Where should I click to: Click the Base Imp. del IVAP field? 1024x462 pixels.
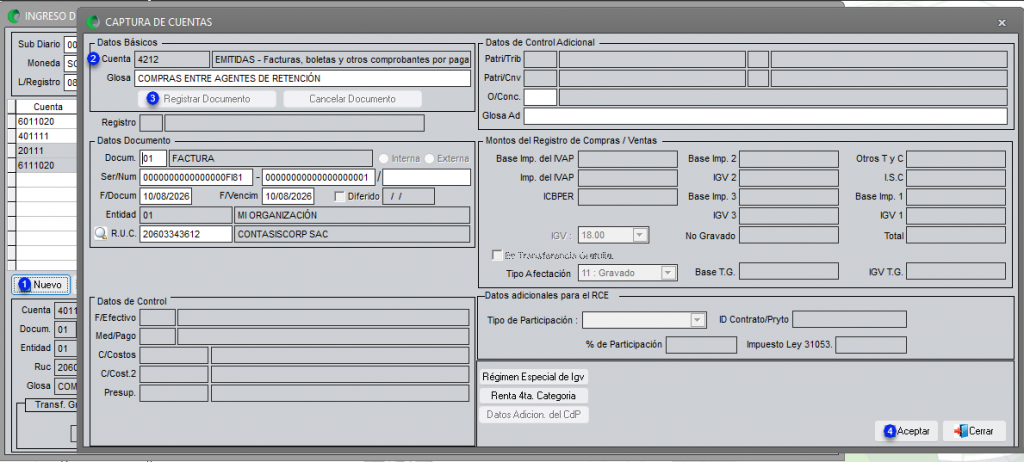coord(628,159)
